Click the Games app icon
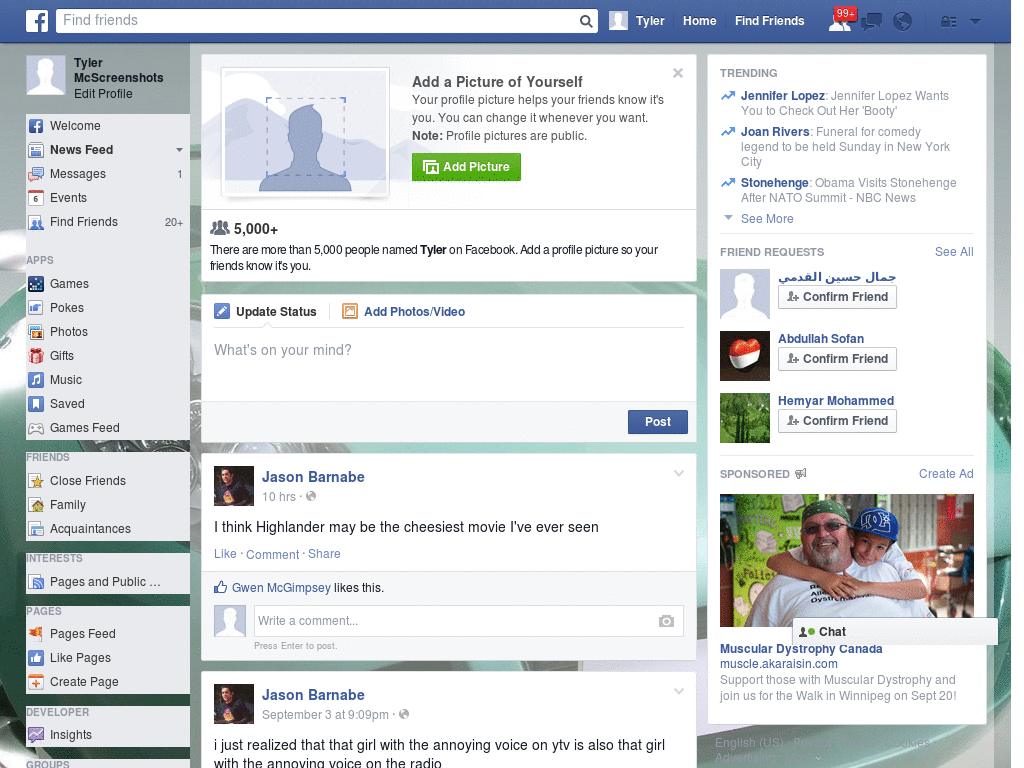Viewport: 1024px width, 768px height. coord(36,284)
